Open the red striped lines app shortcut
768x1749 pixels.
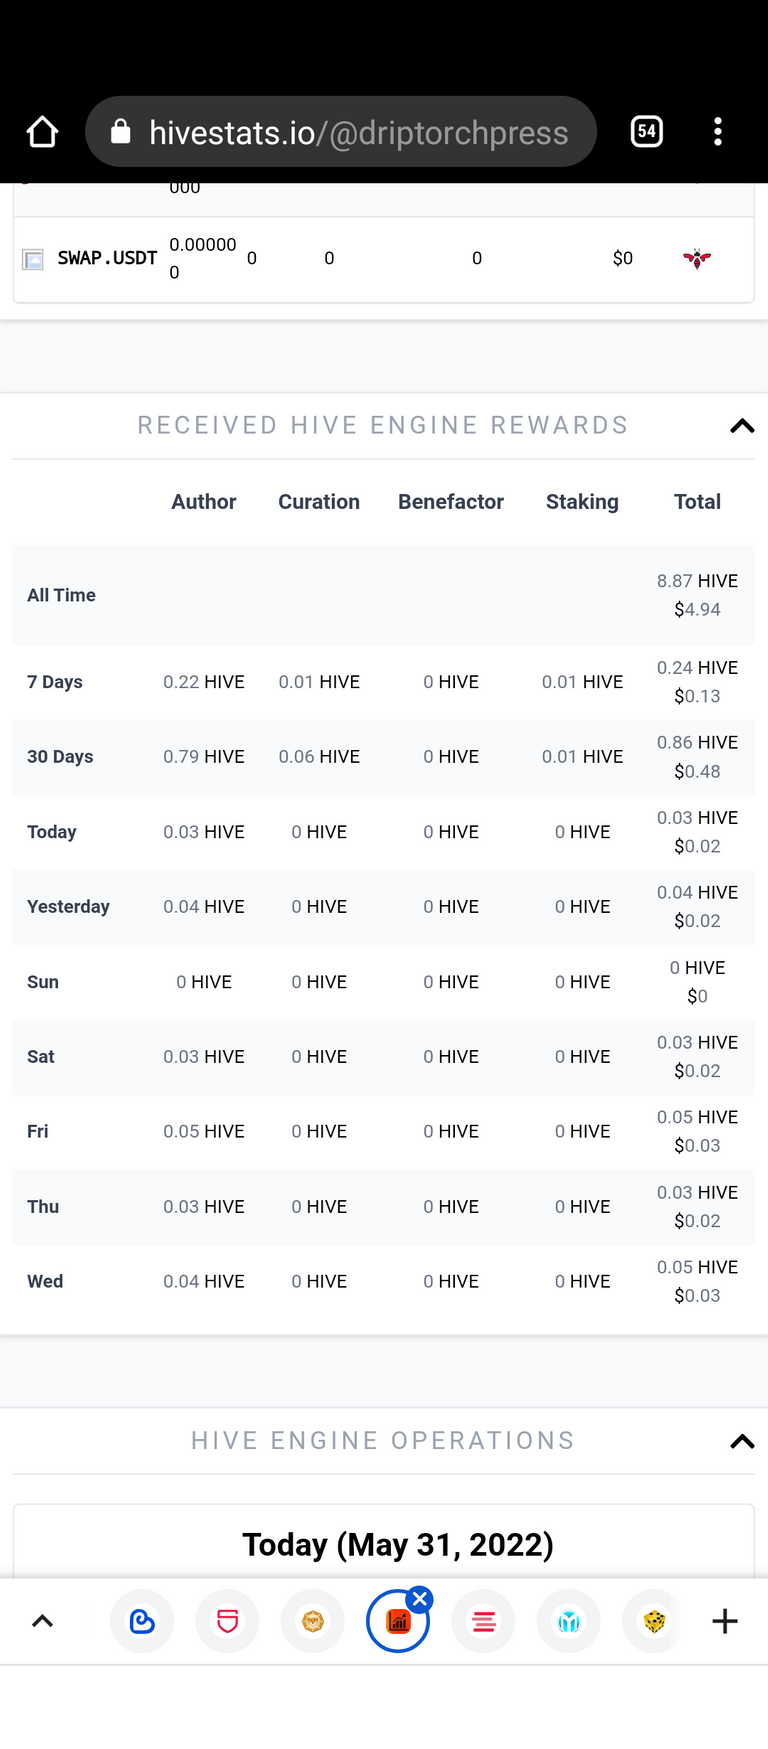click(x=484, y=1621)
